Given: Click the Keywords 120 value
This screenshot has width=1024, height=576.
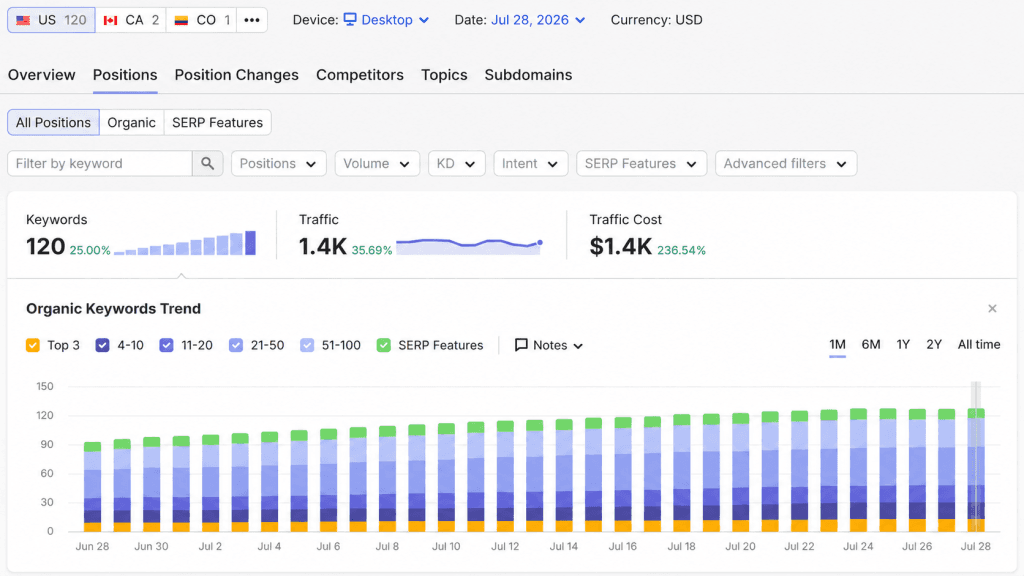Looking at the screenshot, I should 46,247.
